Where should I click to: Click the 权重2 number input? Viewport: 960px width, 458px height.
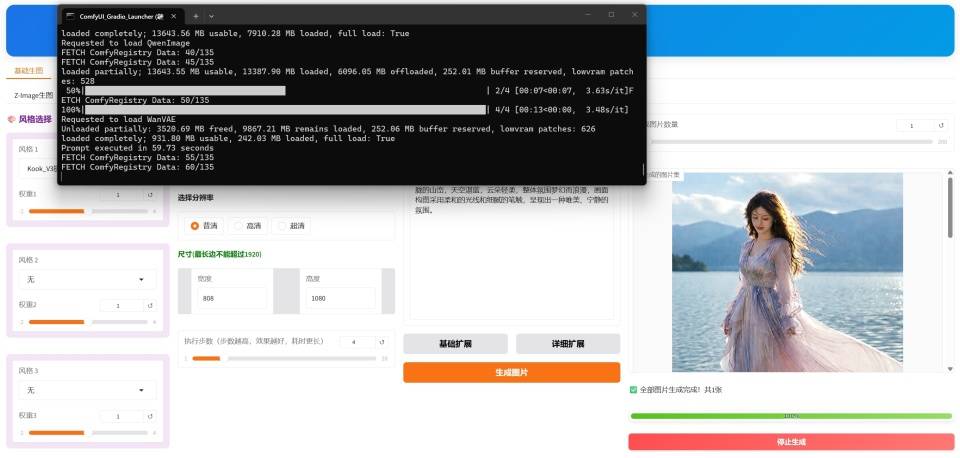point(122,306)
